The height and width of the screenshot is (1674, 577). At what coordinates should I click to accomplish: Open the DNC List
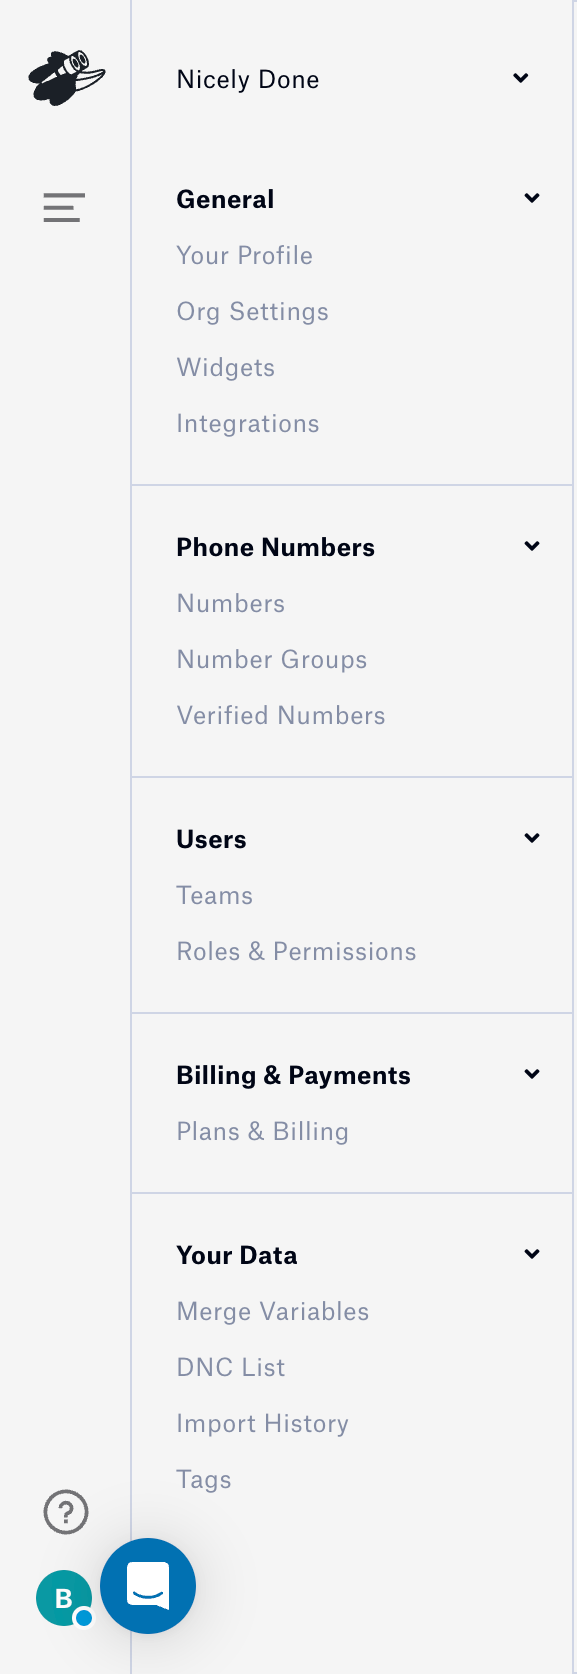tap(231, 1367)
